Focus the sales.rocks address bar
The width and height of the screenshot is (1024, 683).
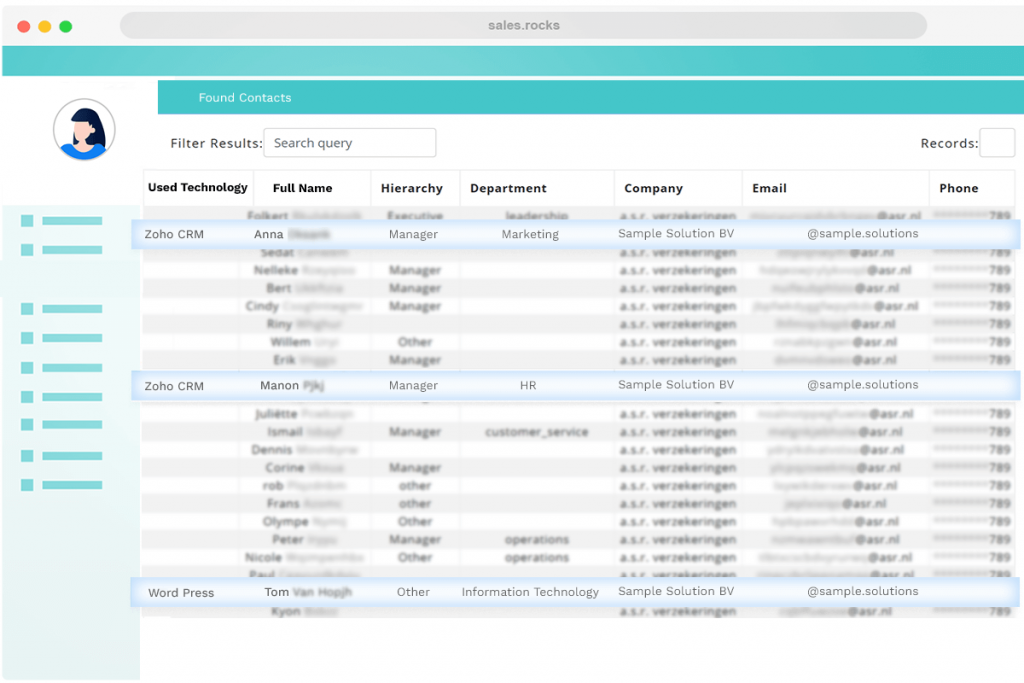(x=523, y=26)
